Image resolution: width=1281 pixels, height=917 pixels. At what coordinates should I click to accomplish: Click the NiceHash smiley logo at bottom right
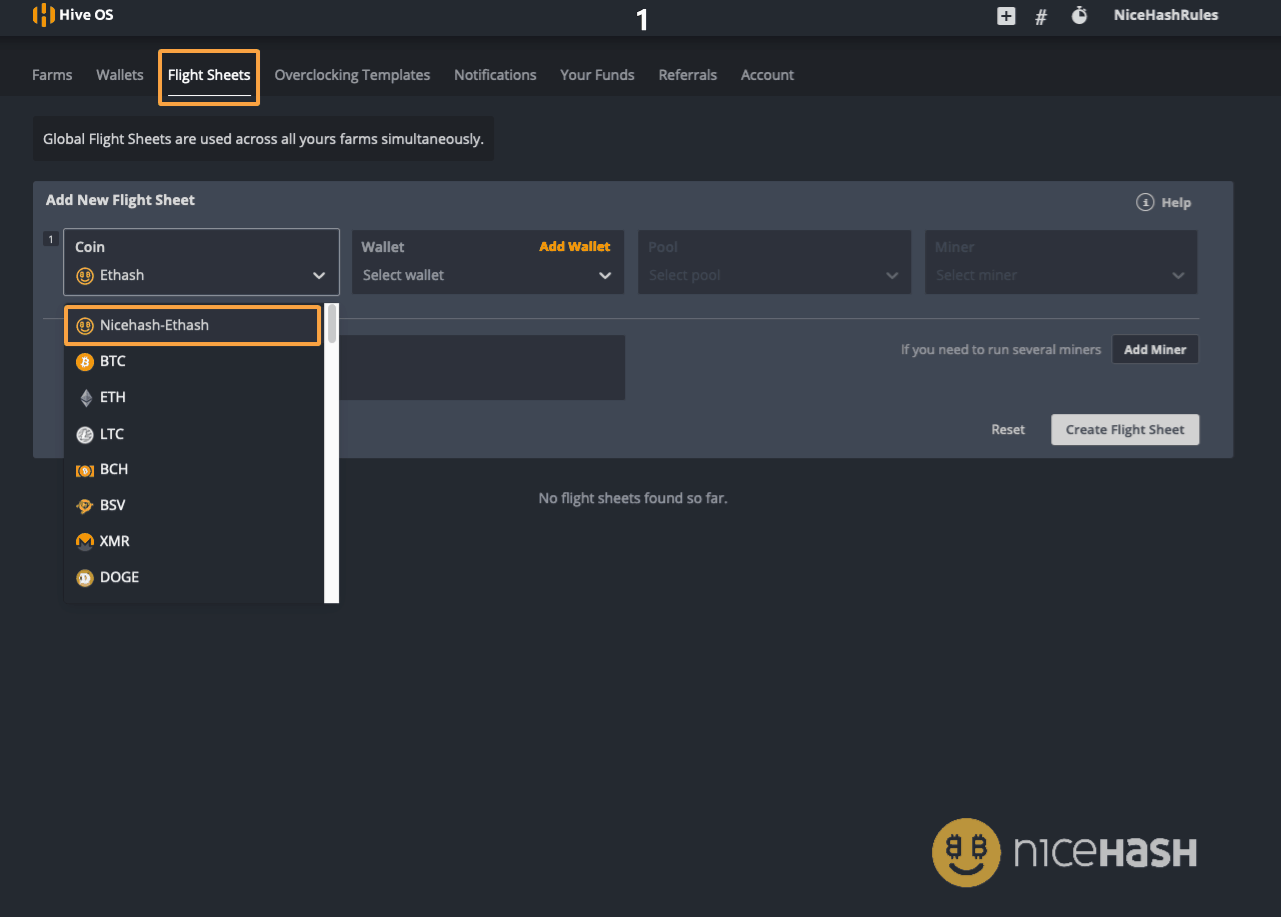point(966,852)
